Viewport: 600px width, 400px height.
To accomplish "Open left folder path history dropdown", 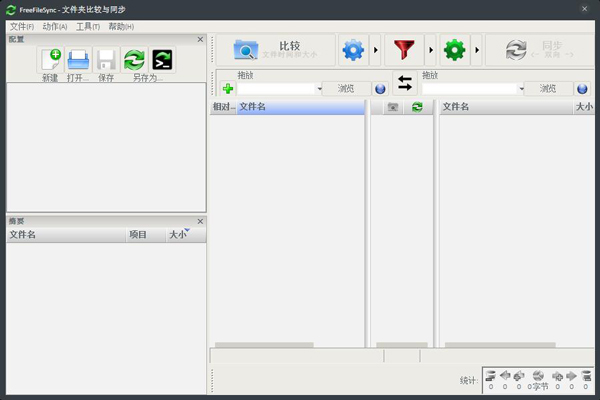I will [319, 89].
